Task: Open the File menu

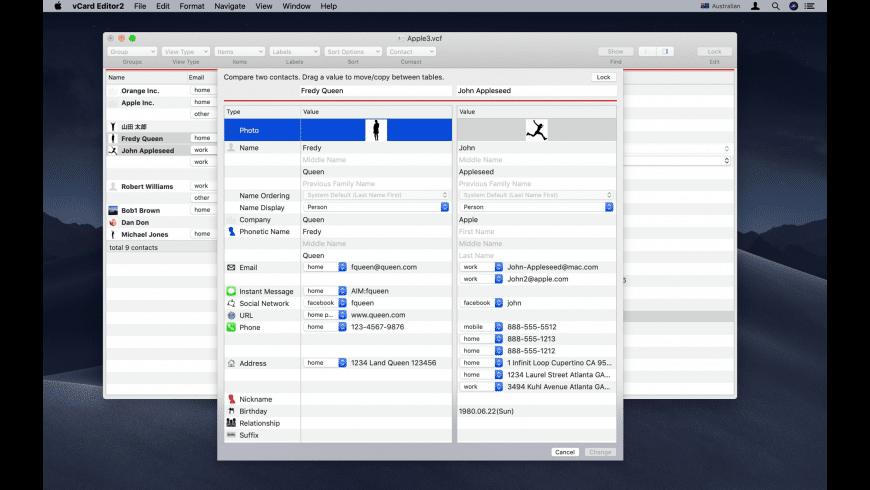Action: click(x=140, y=6)
